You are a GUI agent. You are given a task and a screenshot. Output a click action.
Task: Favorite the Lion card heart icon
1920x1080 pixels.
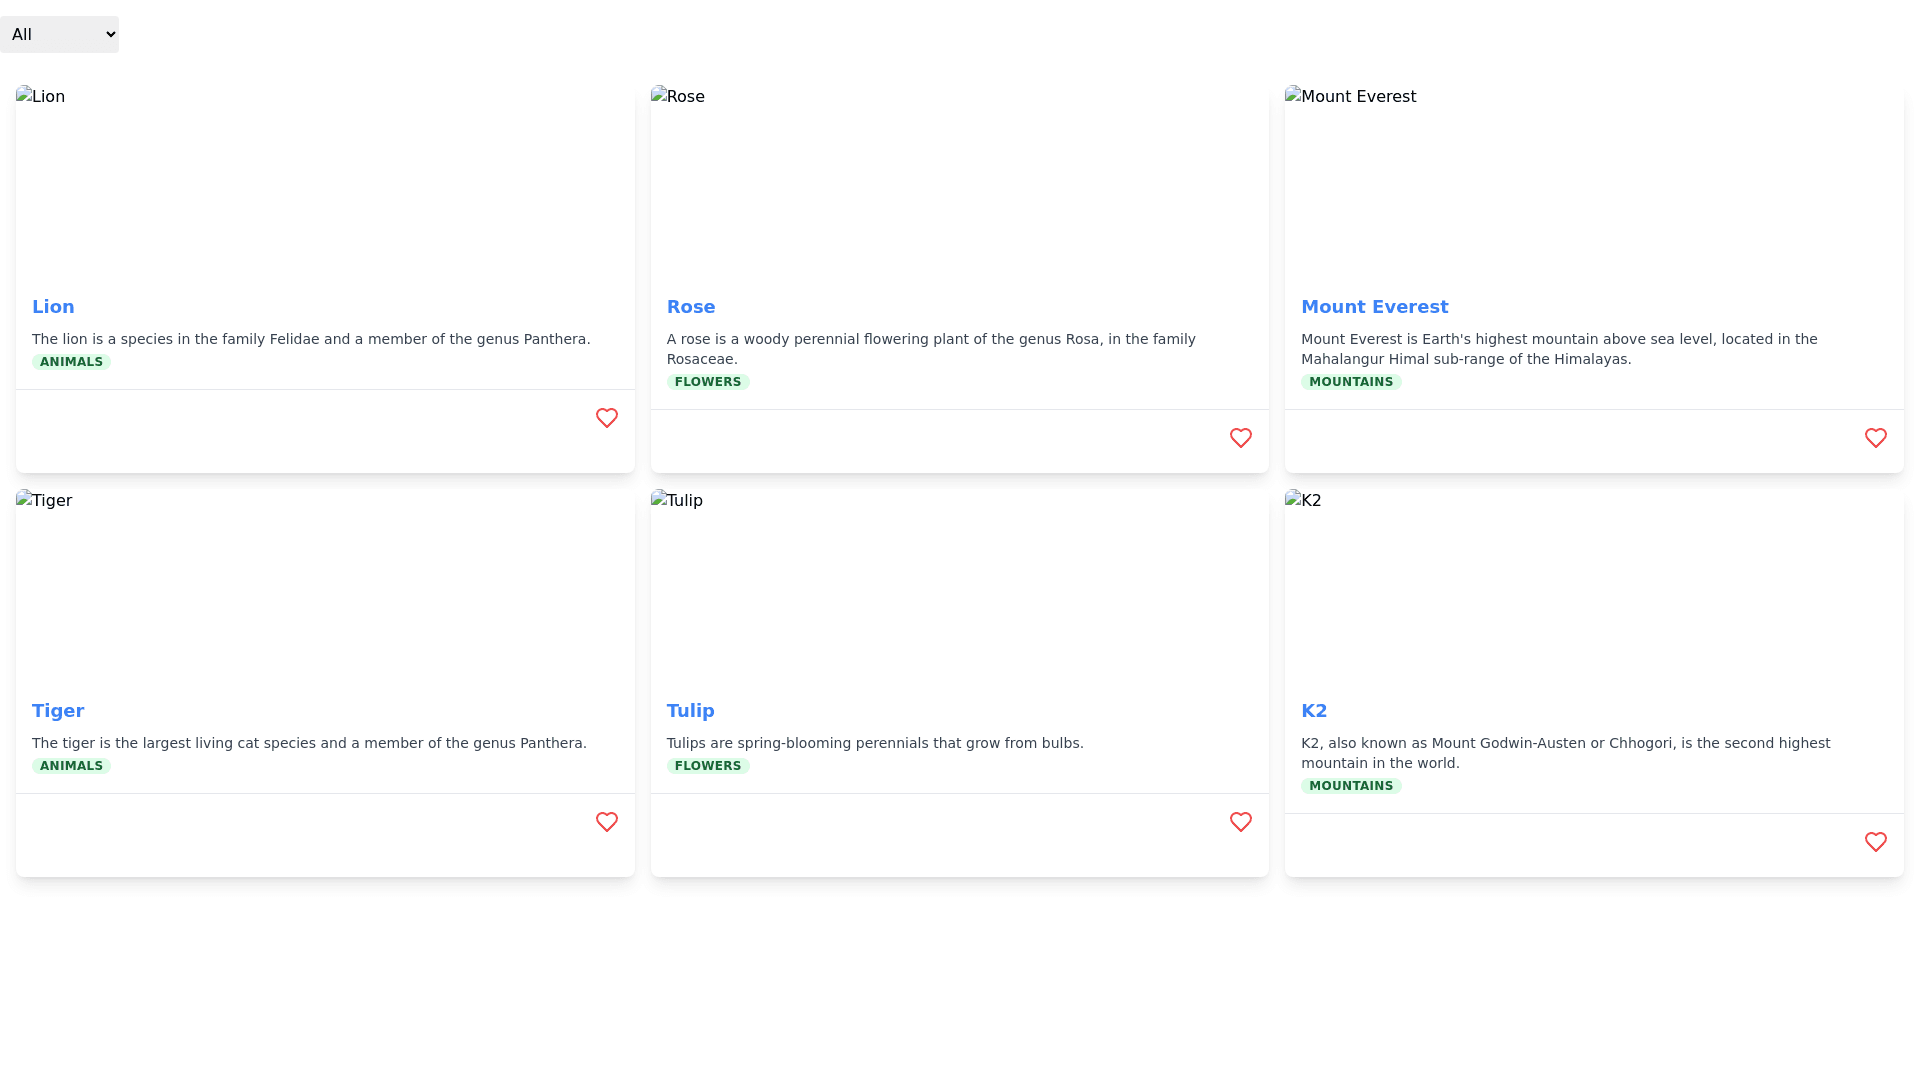click(606, 418)
